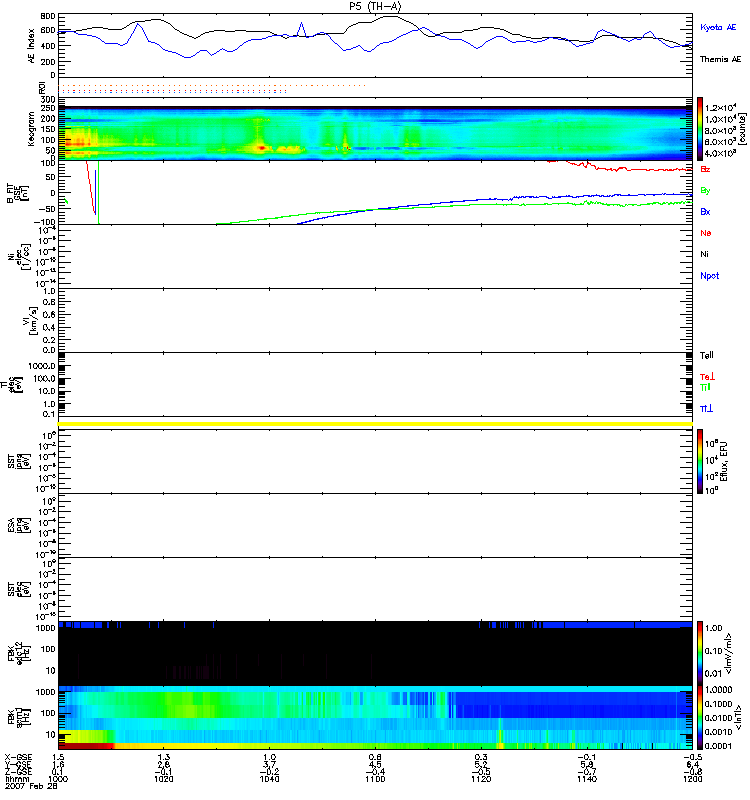Click the red Bz legend label
The height and width of the screenshot is (800, 750).
705,169
